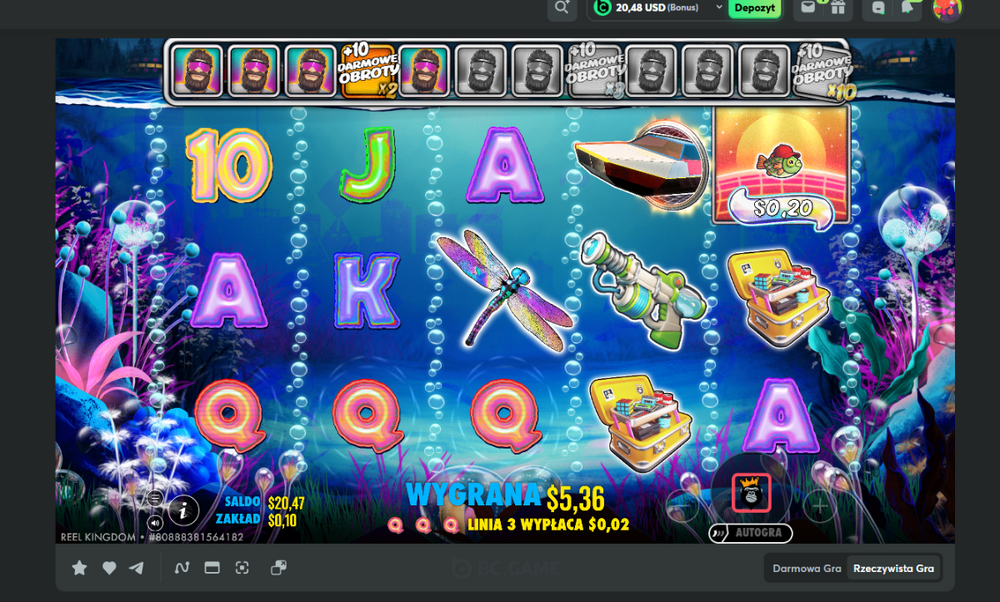1000x602 pixels.
Task: Open theater mode with the card icon
Action: tap(211, 568)
